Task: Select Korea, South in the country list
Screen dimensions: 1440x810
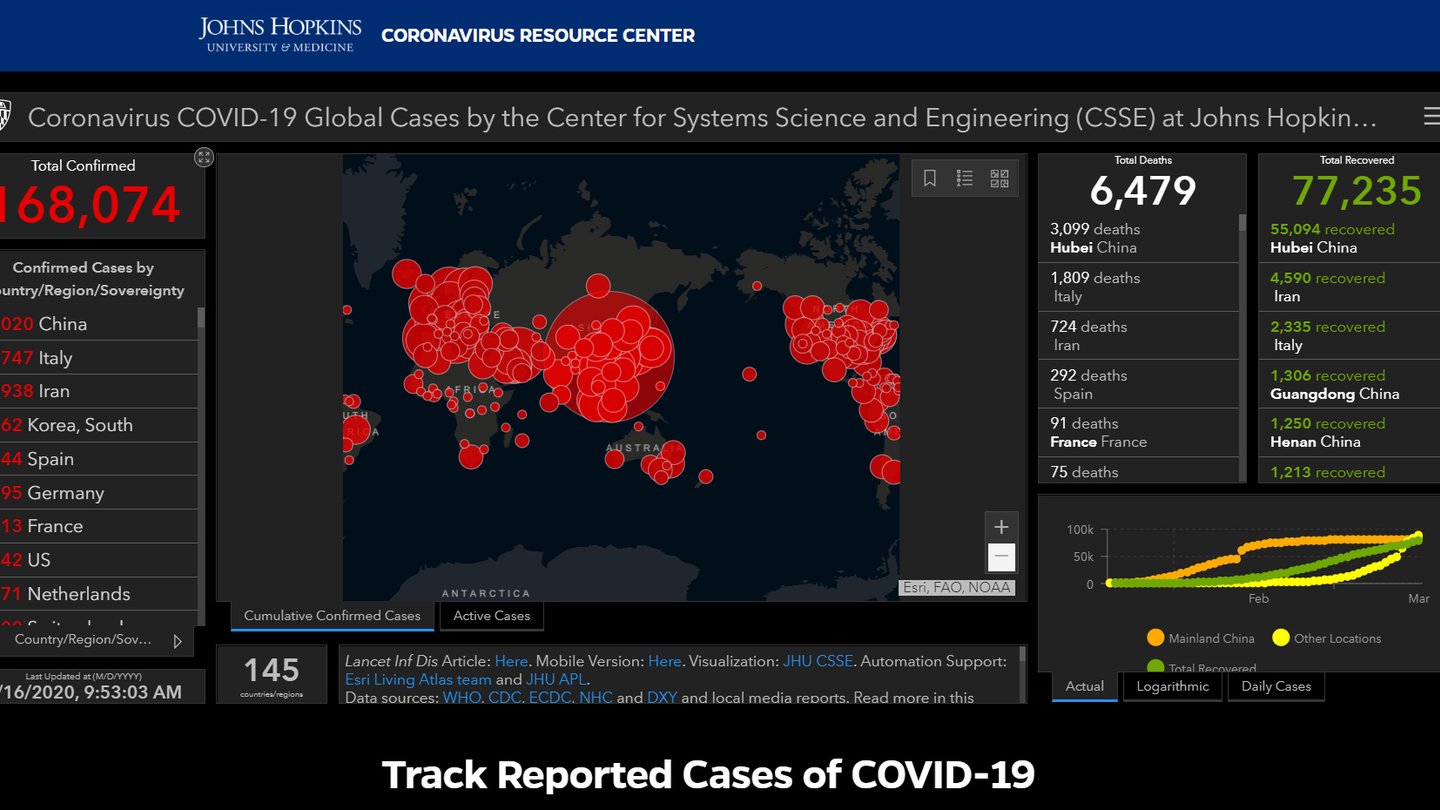Action: click(x=99, y=425)
